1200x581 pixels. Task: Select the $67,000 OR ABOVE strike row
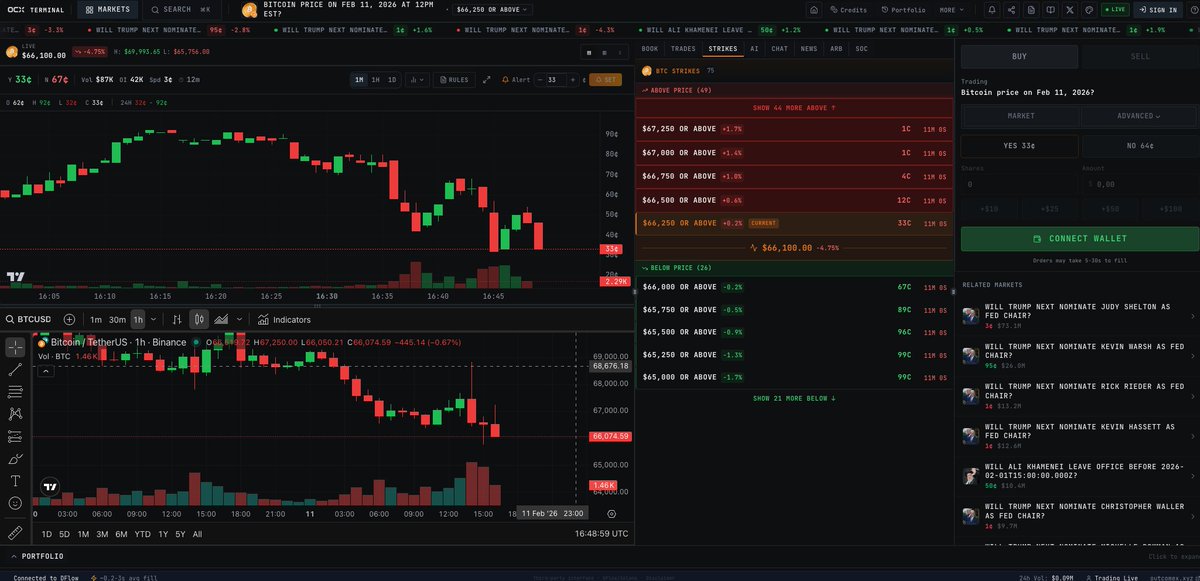(795, 153)
